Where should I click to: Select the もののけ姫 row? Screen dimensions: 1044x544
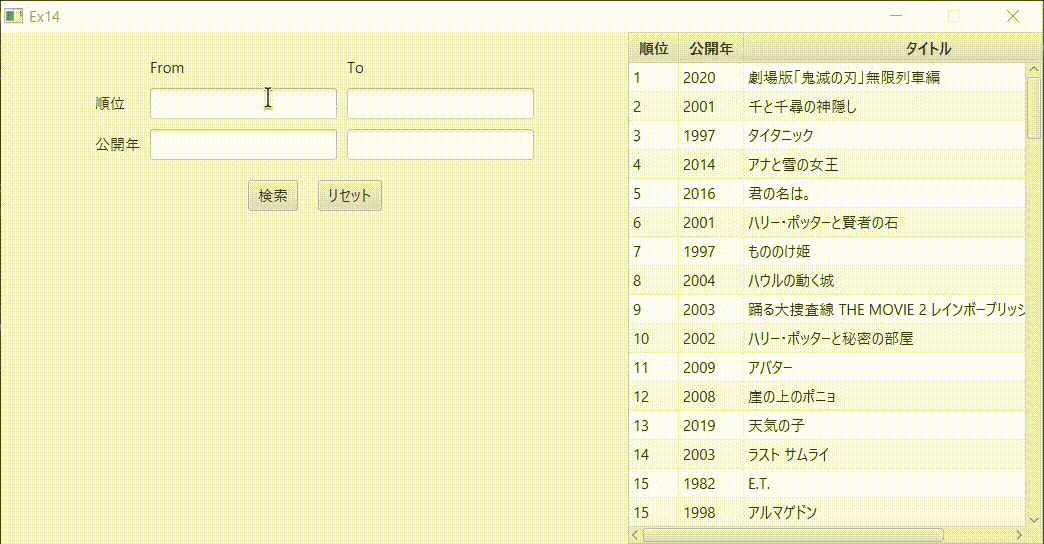(x=827, y=251)
